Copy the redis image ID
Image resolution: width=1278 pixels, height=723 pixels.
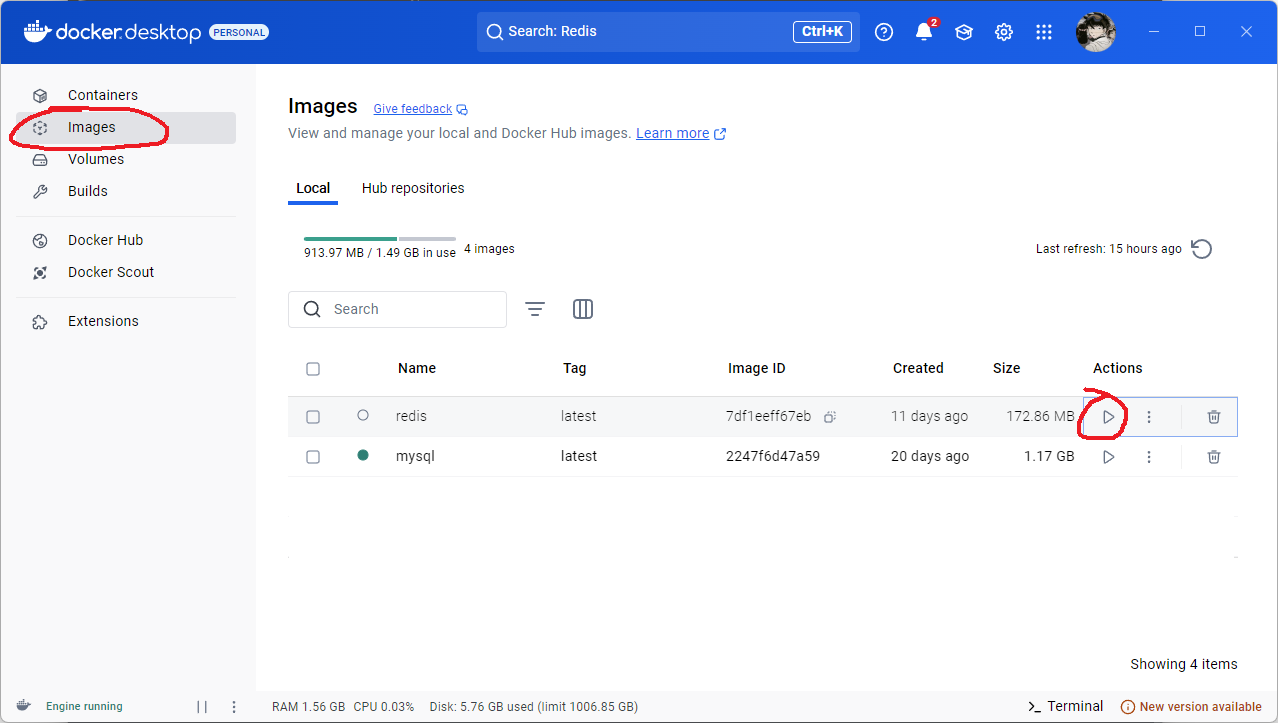829,417
